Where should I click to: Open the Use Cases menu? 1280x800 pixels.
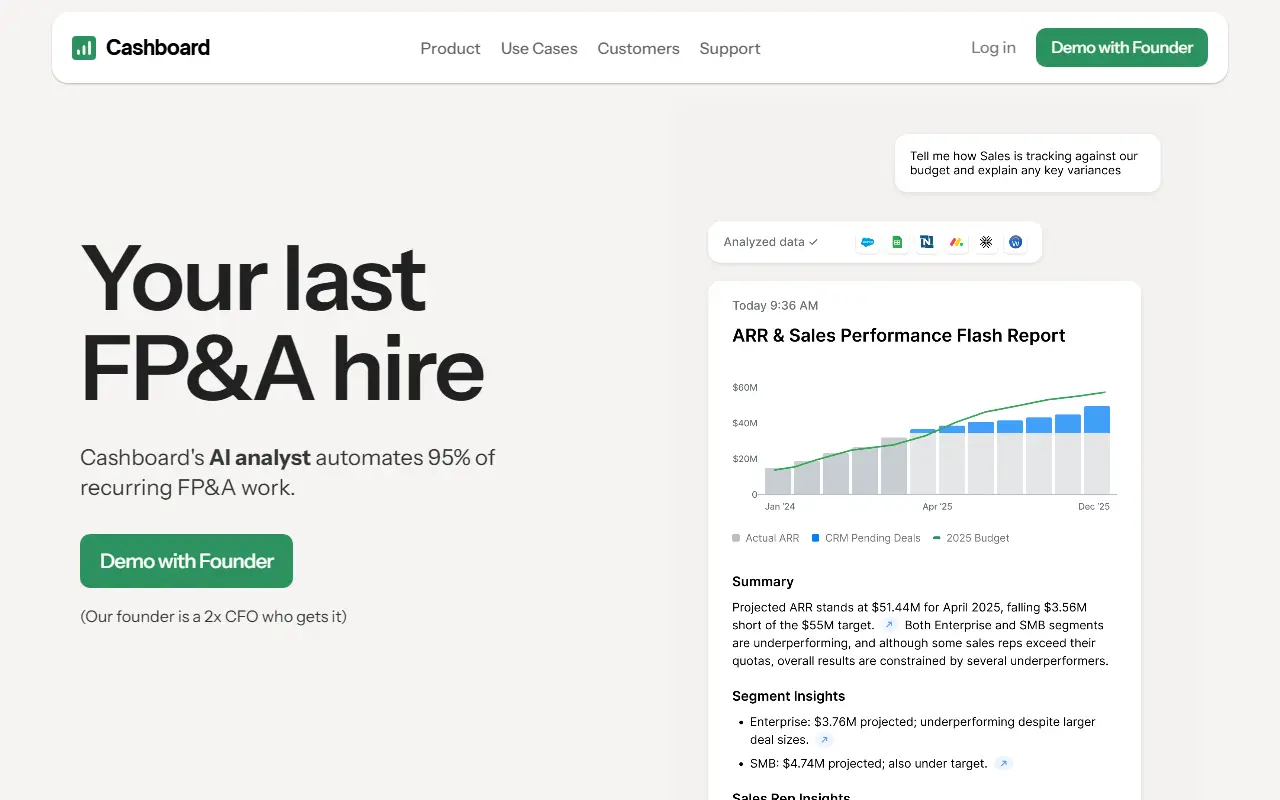click(x=539, y=48)
